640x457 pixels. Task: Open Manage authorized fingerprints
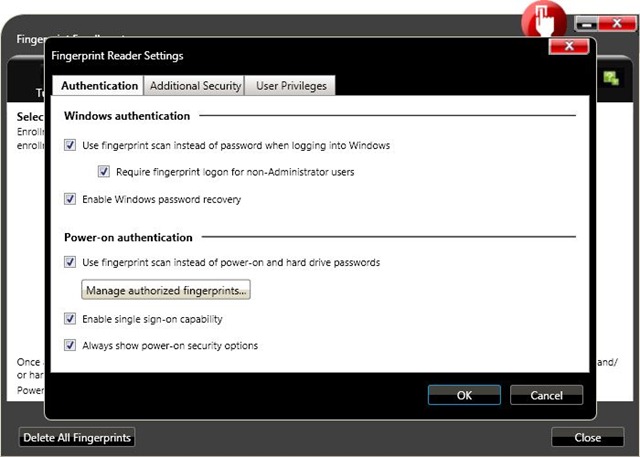click(167, 291)
